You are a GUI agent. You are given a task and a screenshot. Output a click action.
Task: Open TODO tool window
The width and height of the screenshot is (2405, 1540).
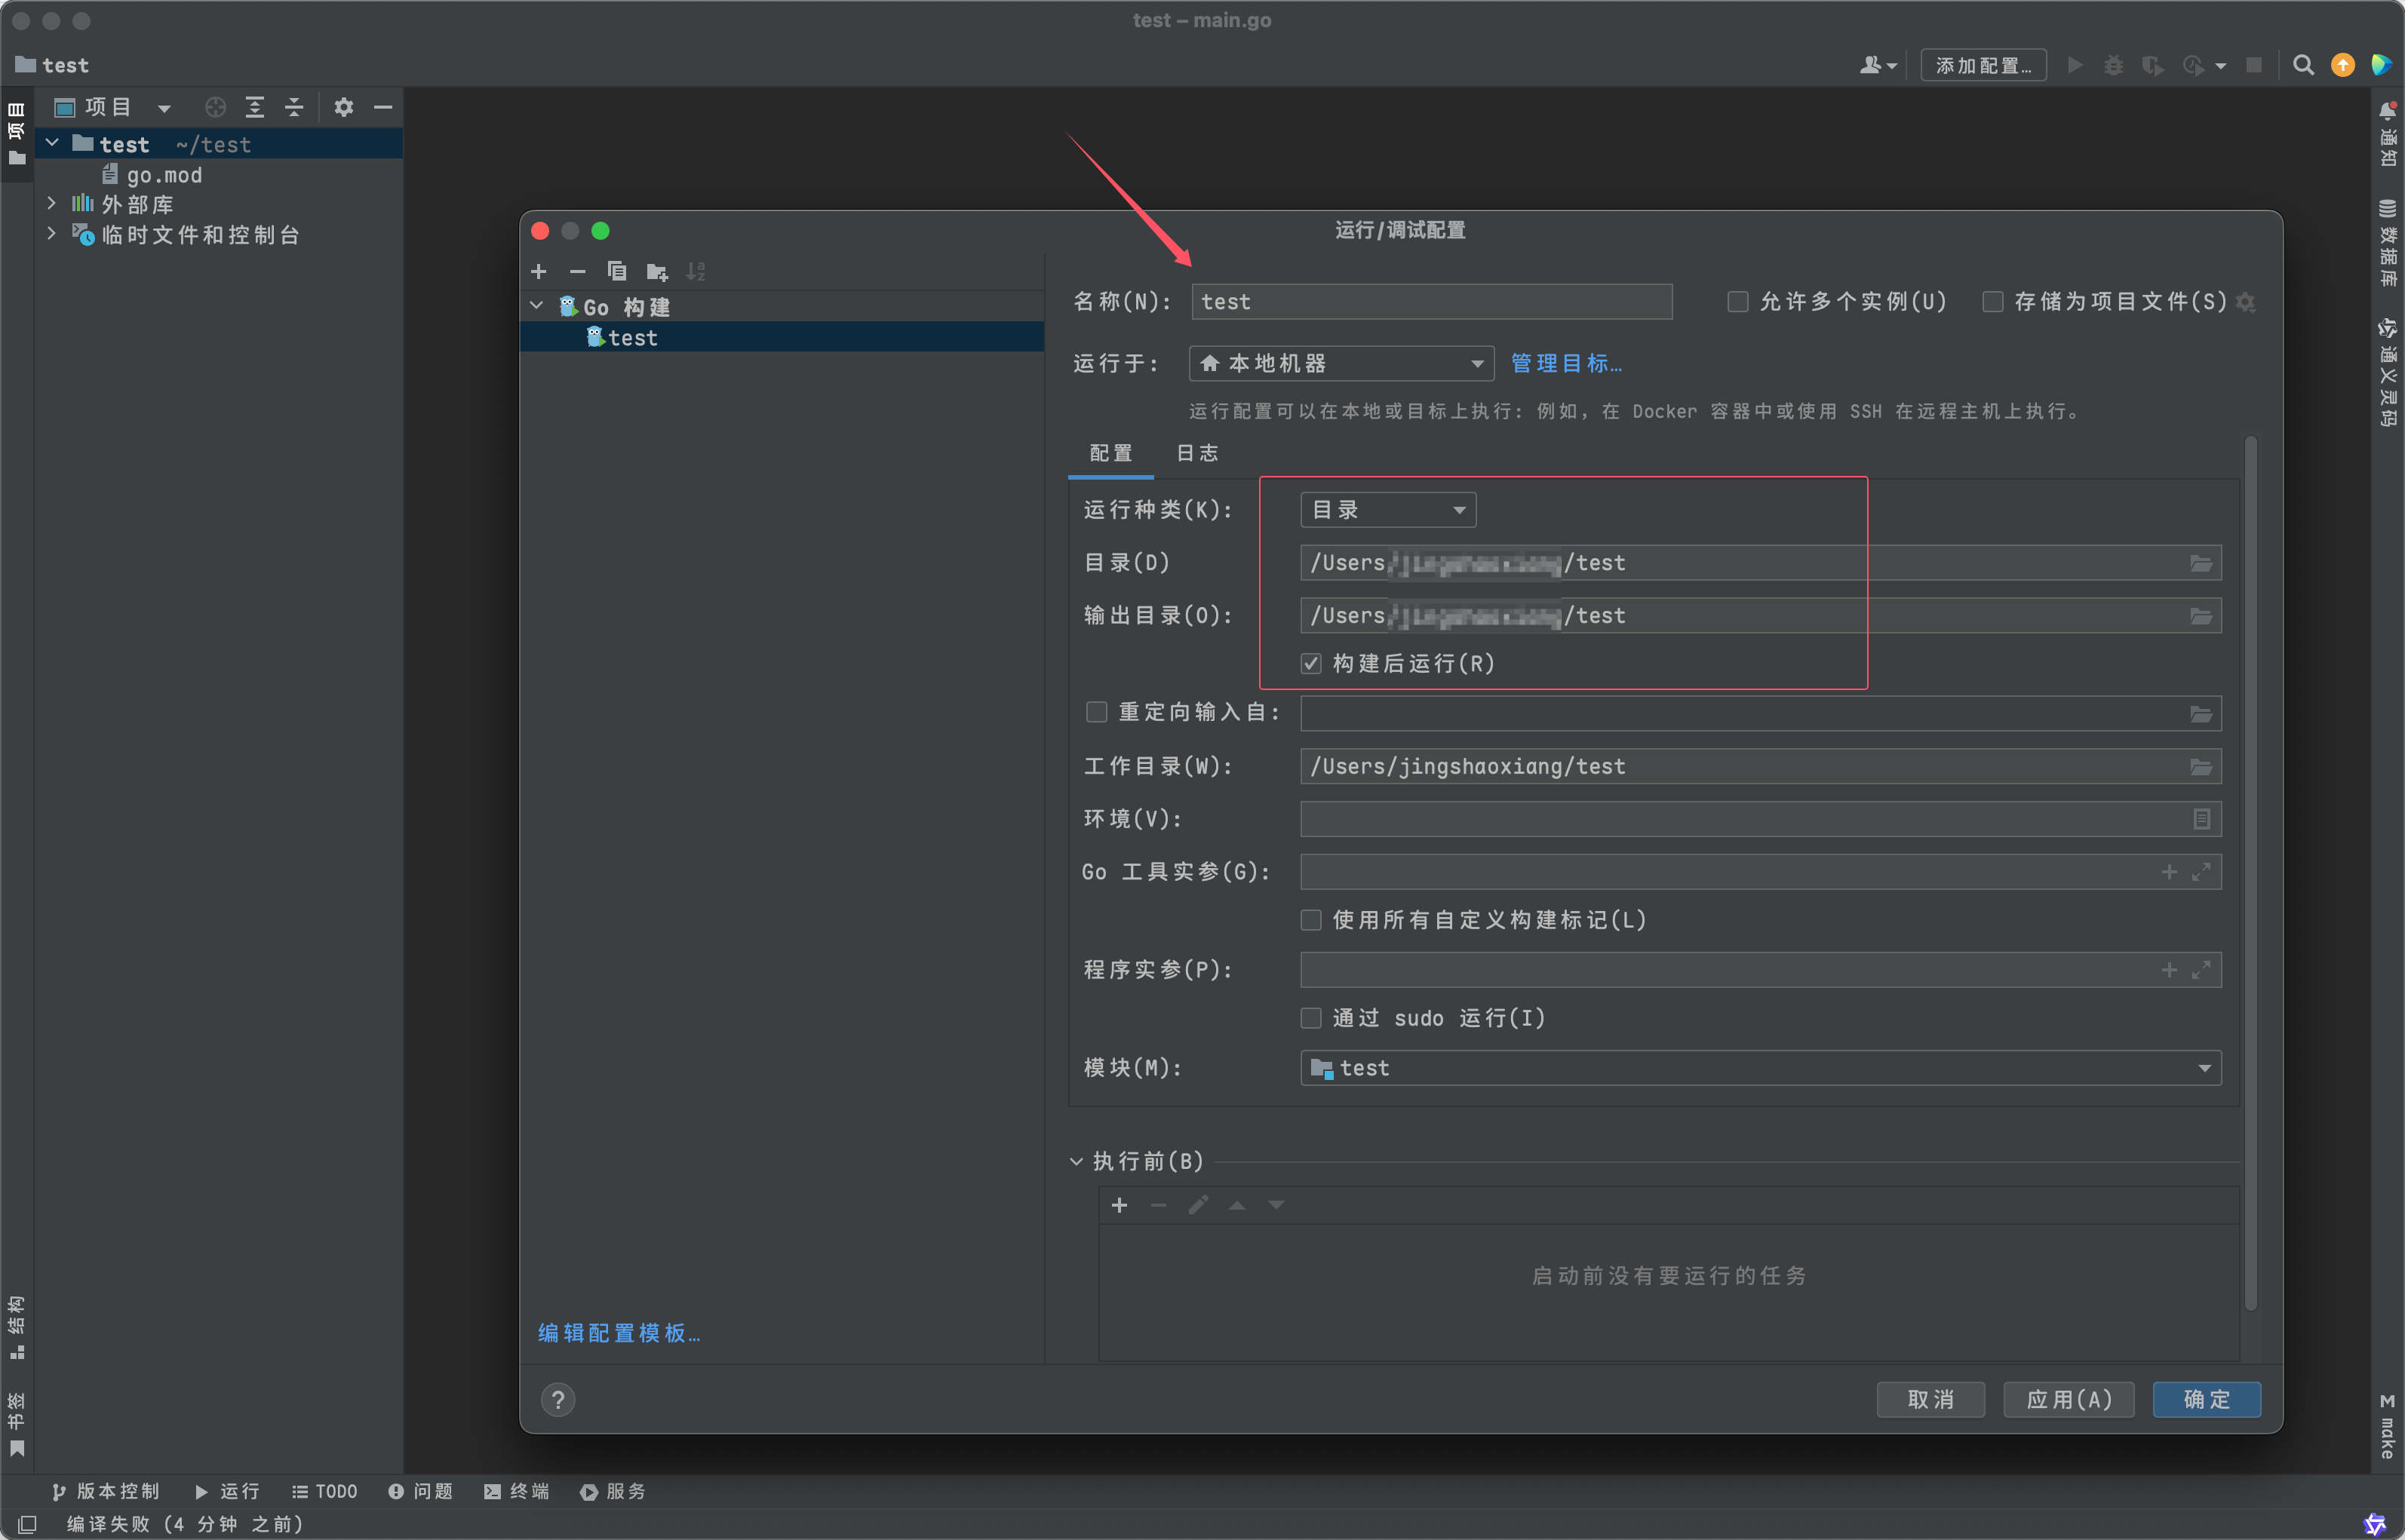[324, 1491]
